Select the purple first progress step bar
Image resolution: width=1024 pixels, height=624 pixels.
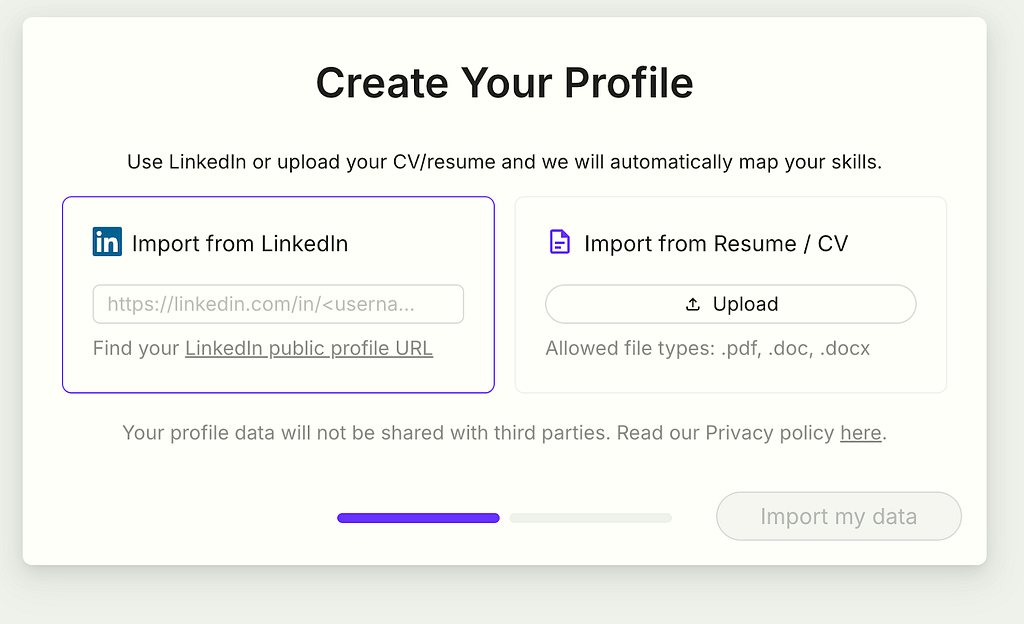click(x=419, y=518)
